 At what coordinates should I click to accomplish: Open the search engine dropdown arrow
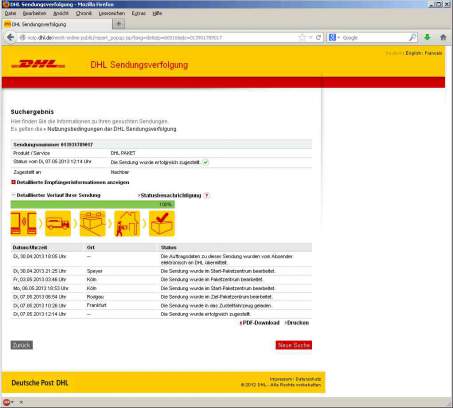338,38
